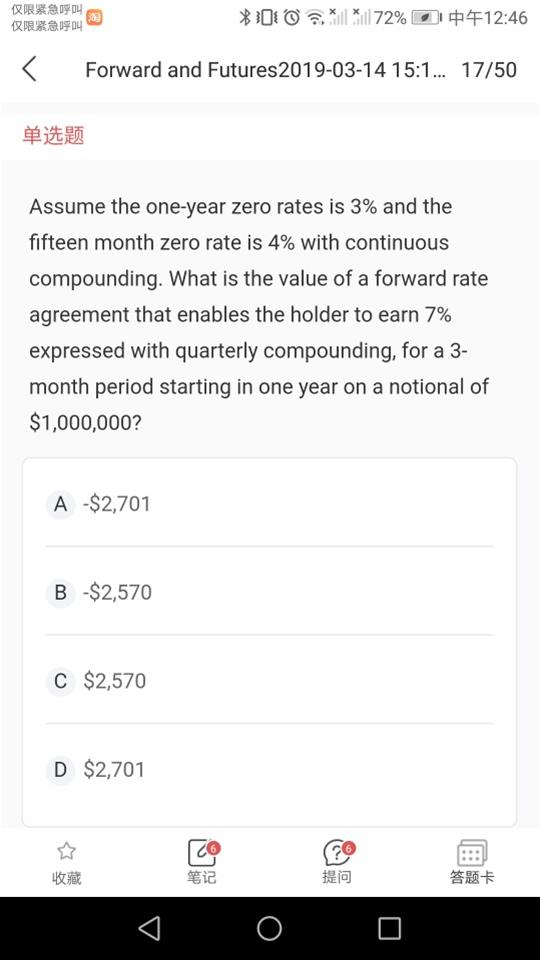The height and width of the screenshot is (960, 540).
Task: Tap the 单选题 question type label
Action: pyautogui.click(x=53, y=135)
